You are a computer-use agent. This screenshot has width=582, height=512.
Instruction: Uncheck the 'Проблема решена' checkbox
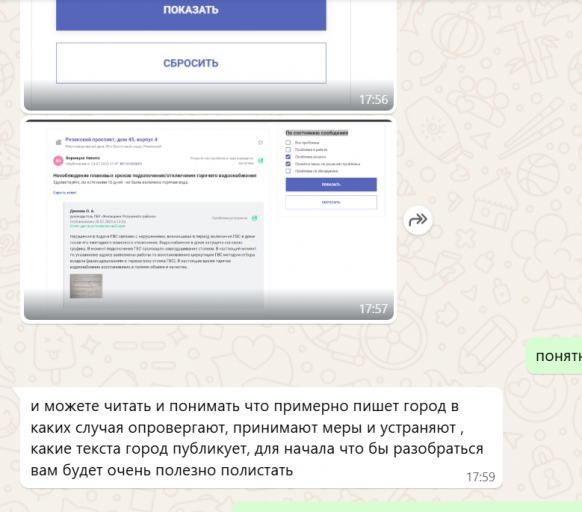pos(288,157)
